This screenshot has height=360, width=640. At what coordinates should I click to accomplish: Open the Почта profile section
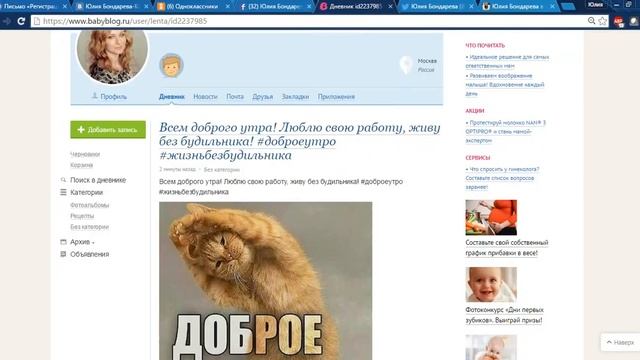coord(235,97)
